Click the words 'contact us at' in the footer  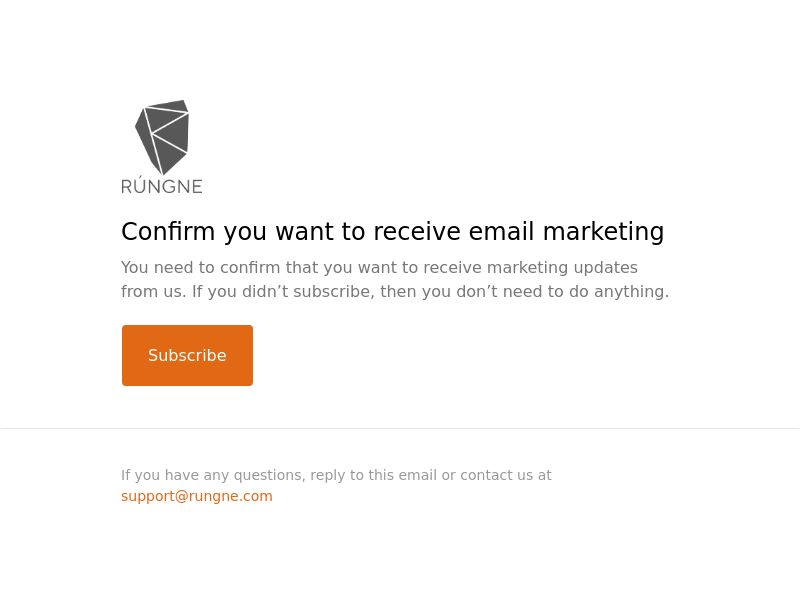click(x=506, y=475)
